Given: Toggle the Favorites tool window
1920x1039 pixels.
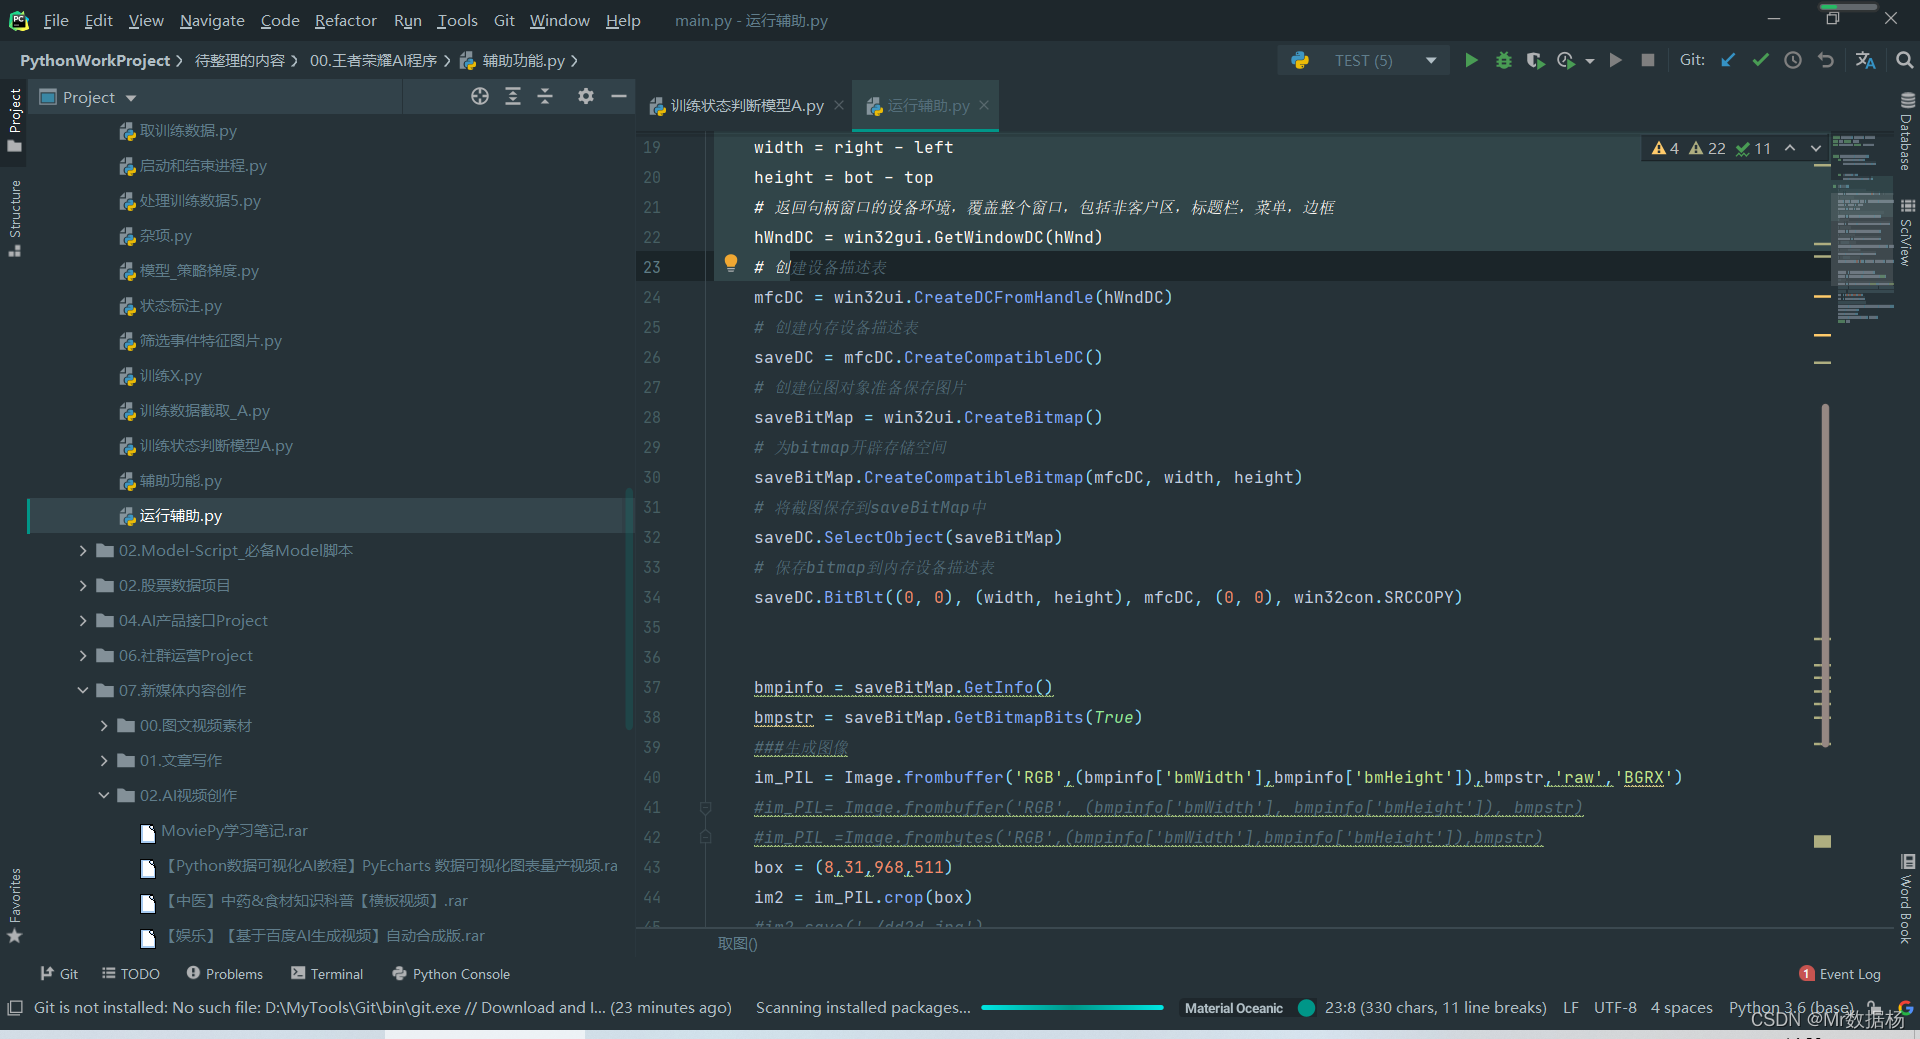Looking at the screenshot, I should click(x=15, y=905).
